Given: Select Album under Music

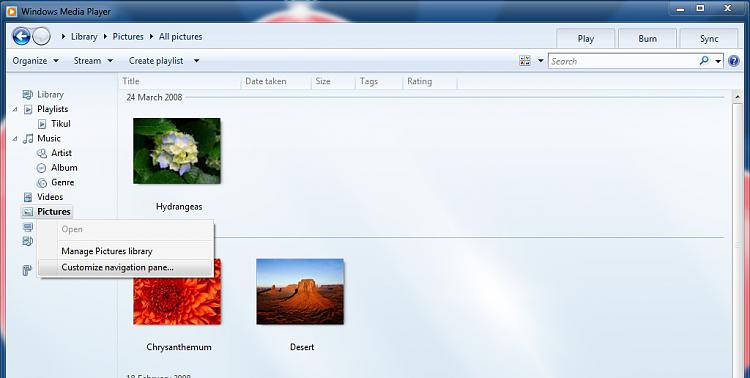Looking at the screenshot, I should pos(64,168).
